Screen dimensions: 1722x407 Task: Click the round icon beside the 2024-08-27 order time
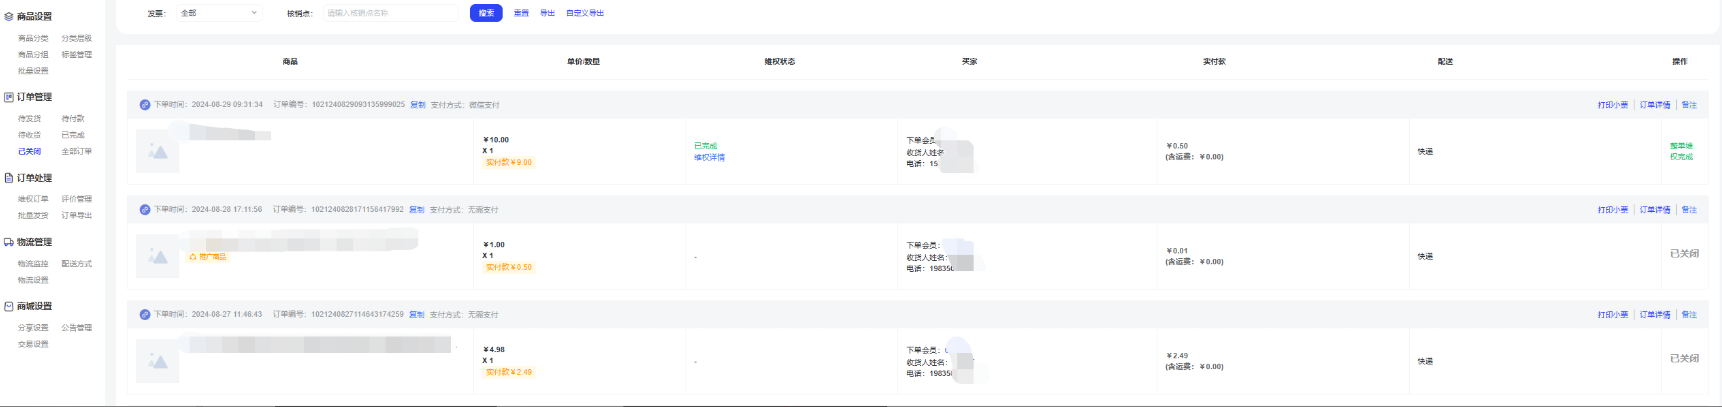[145, 315]
